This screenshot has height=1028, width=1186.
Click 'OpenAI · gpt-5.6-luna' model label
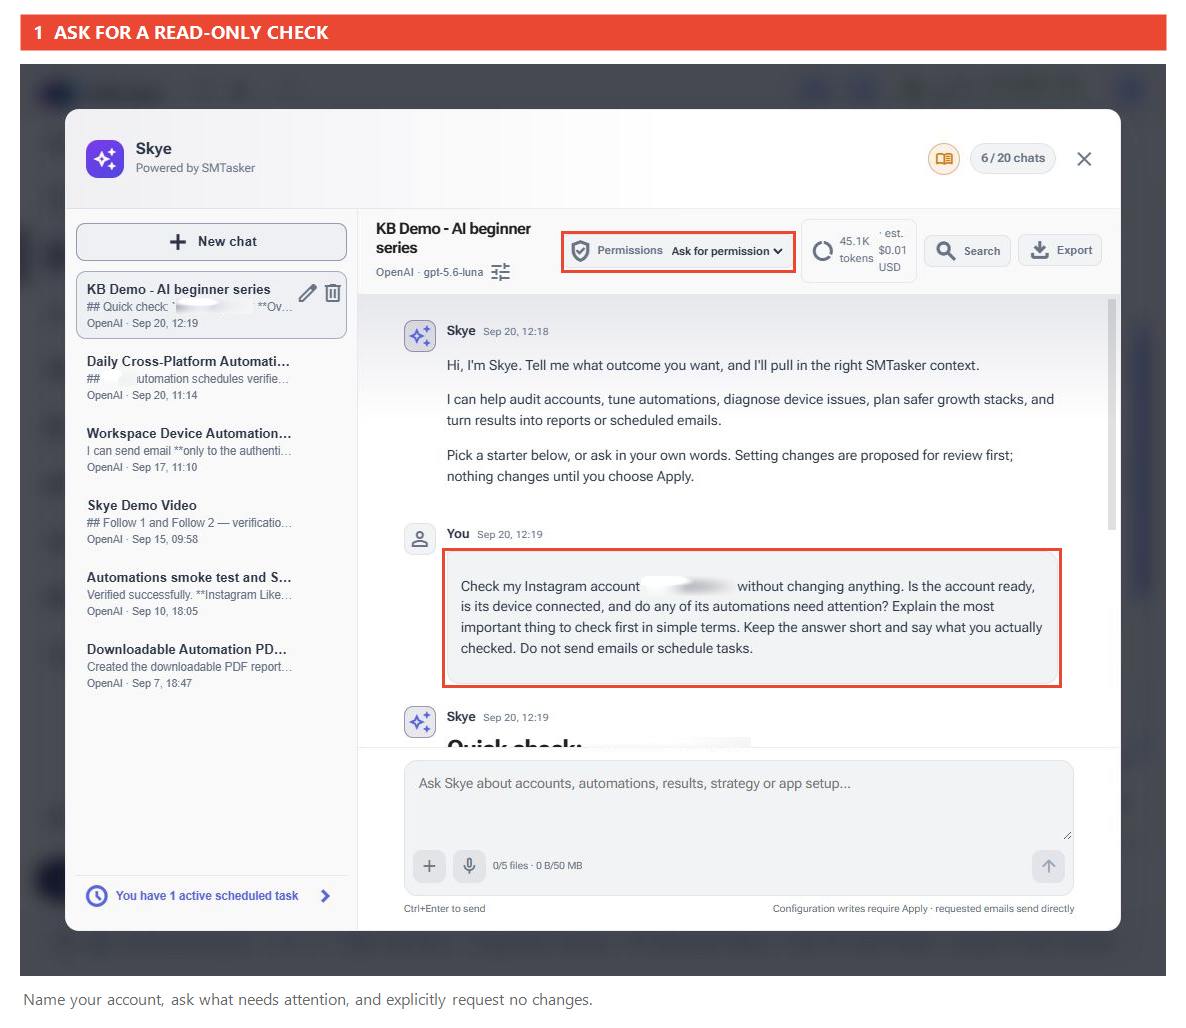pos(429,272)
